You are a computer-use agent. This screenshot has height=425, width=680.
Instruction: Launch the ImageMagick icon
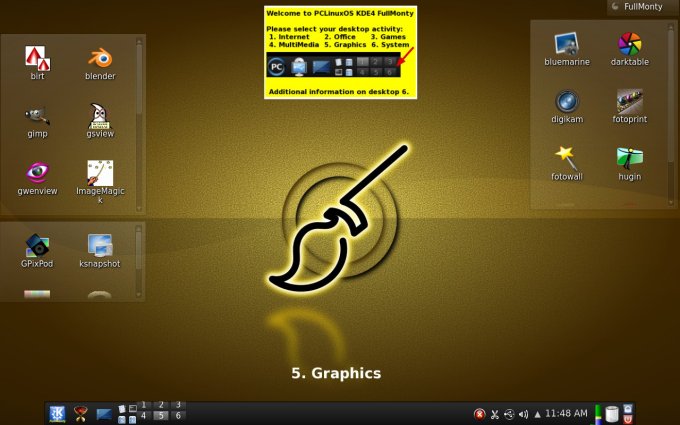100,173
